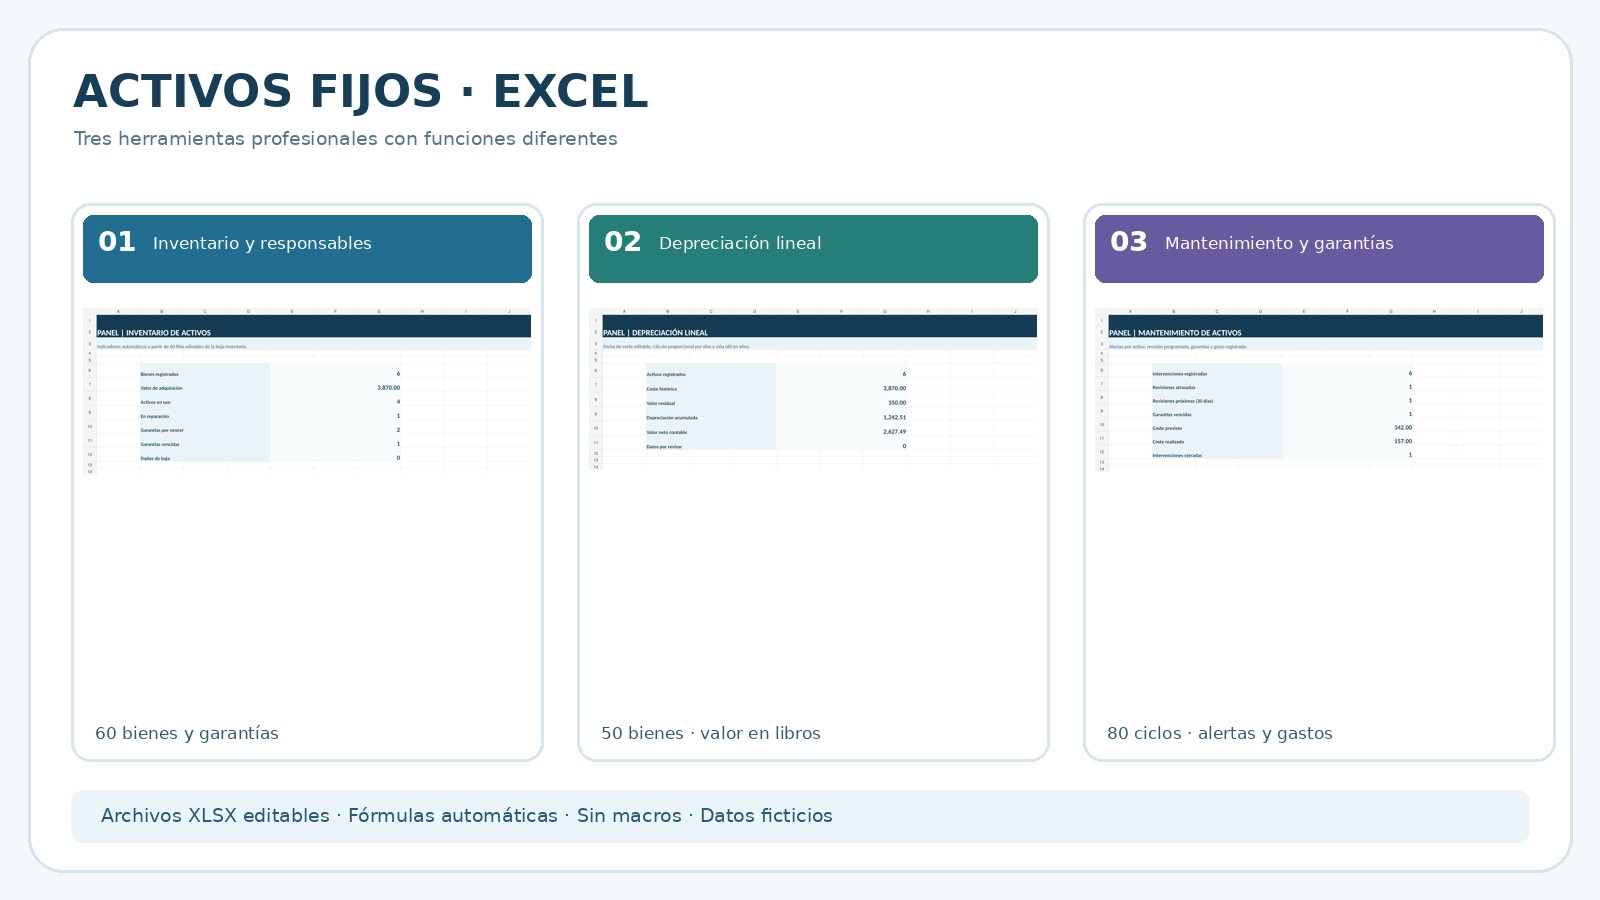Click the caption '60 bienes y garantías'

pyautogui.click(x=187, y=733)
